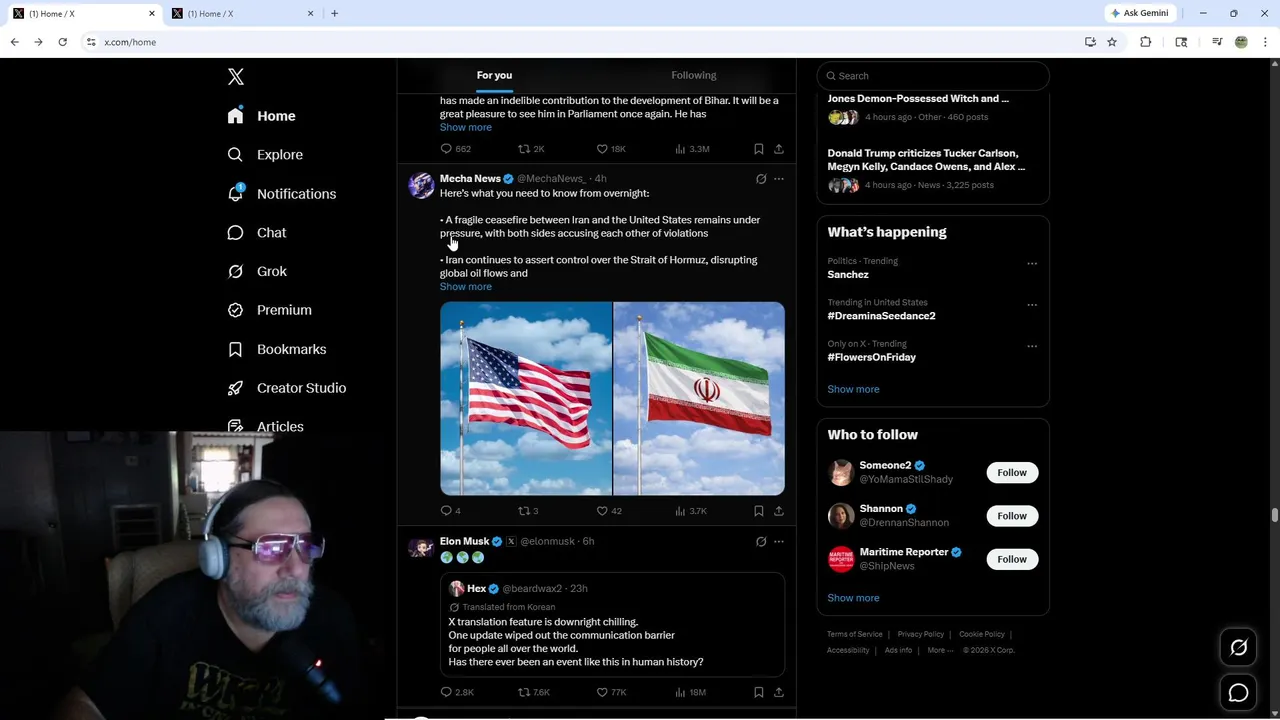
Task: Open Bookmarks icon in sidebar
Action: (235, 349)
